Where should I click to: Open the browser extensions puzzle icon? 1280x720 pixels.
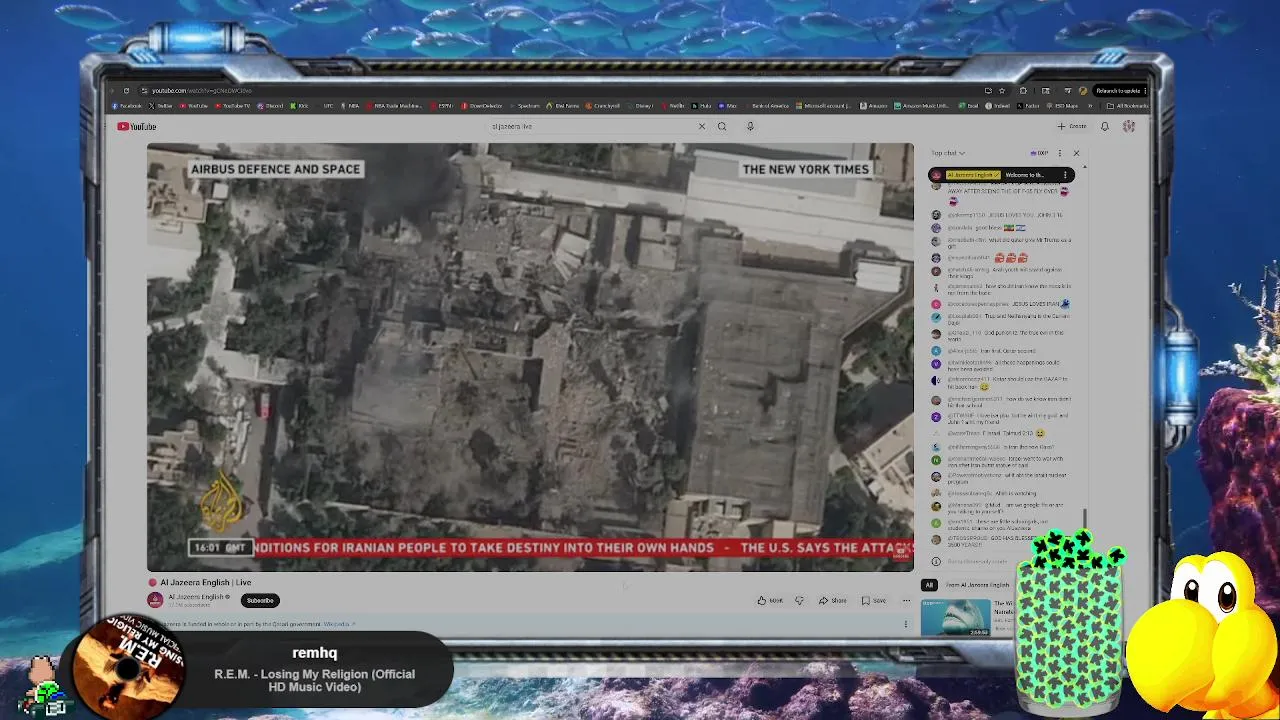1023,91
